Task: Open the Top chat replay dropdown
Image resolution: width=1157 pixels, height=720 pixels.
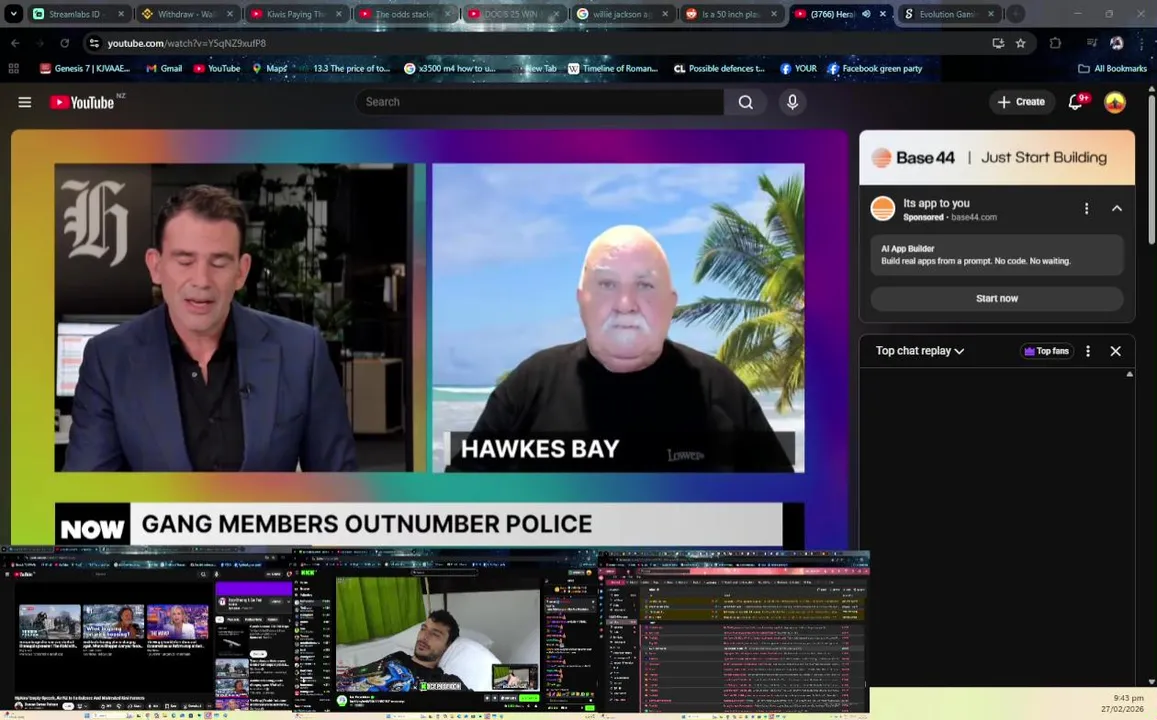Action: [919, 351]
